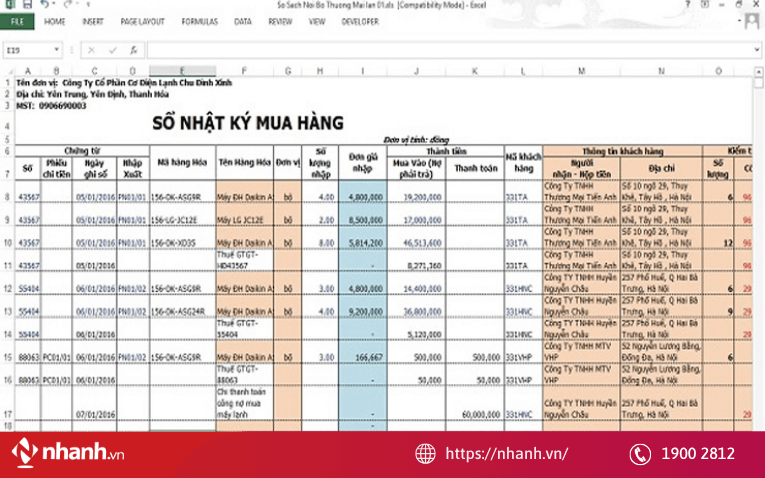The image size is (765, 478).
Task: Open the FILE tab
Action: 17,21
